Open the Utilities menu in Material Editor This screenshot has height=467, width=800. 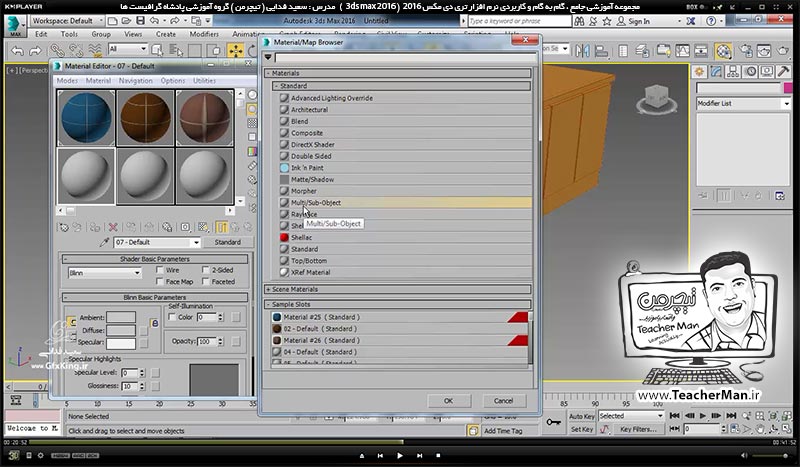point(204,81)
